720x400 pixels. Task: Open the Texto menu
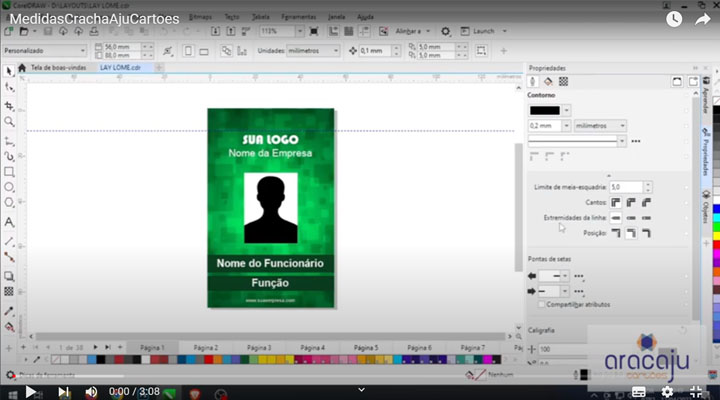(x=232, y=17)
